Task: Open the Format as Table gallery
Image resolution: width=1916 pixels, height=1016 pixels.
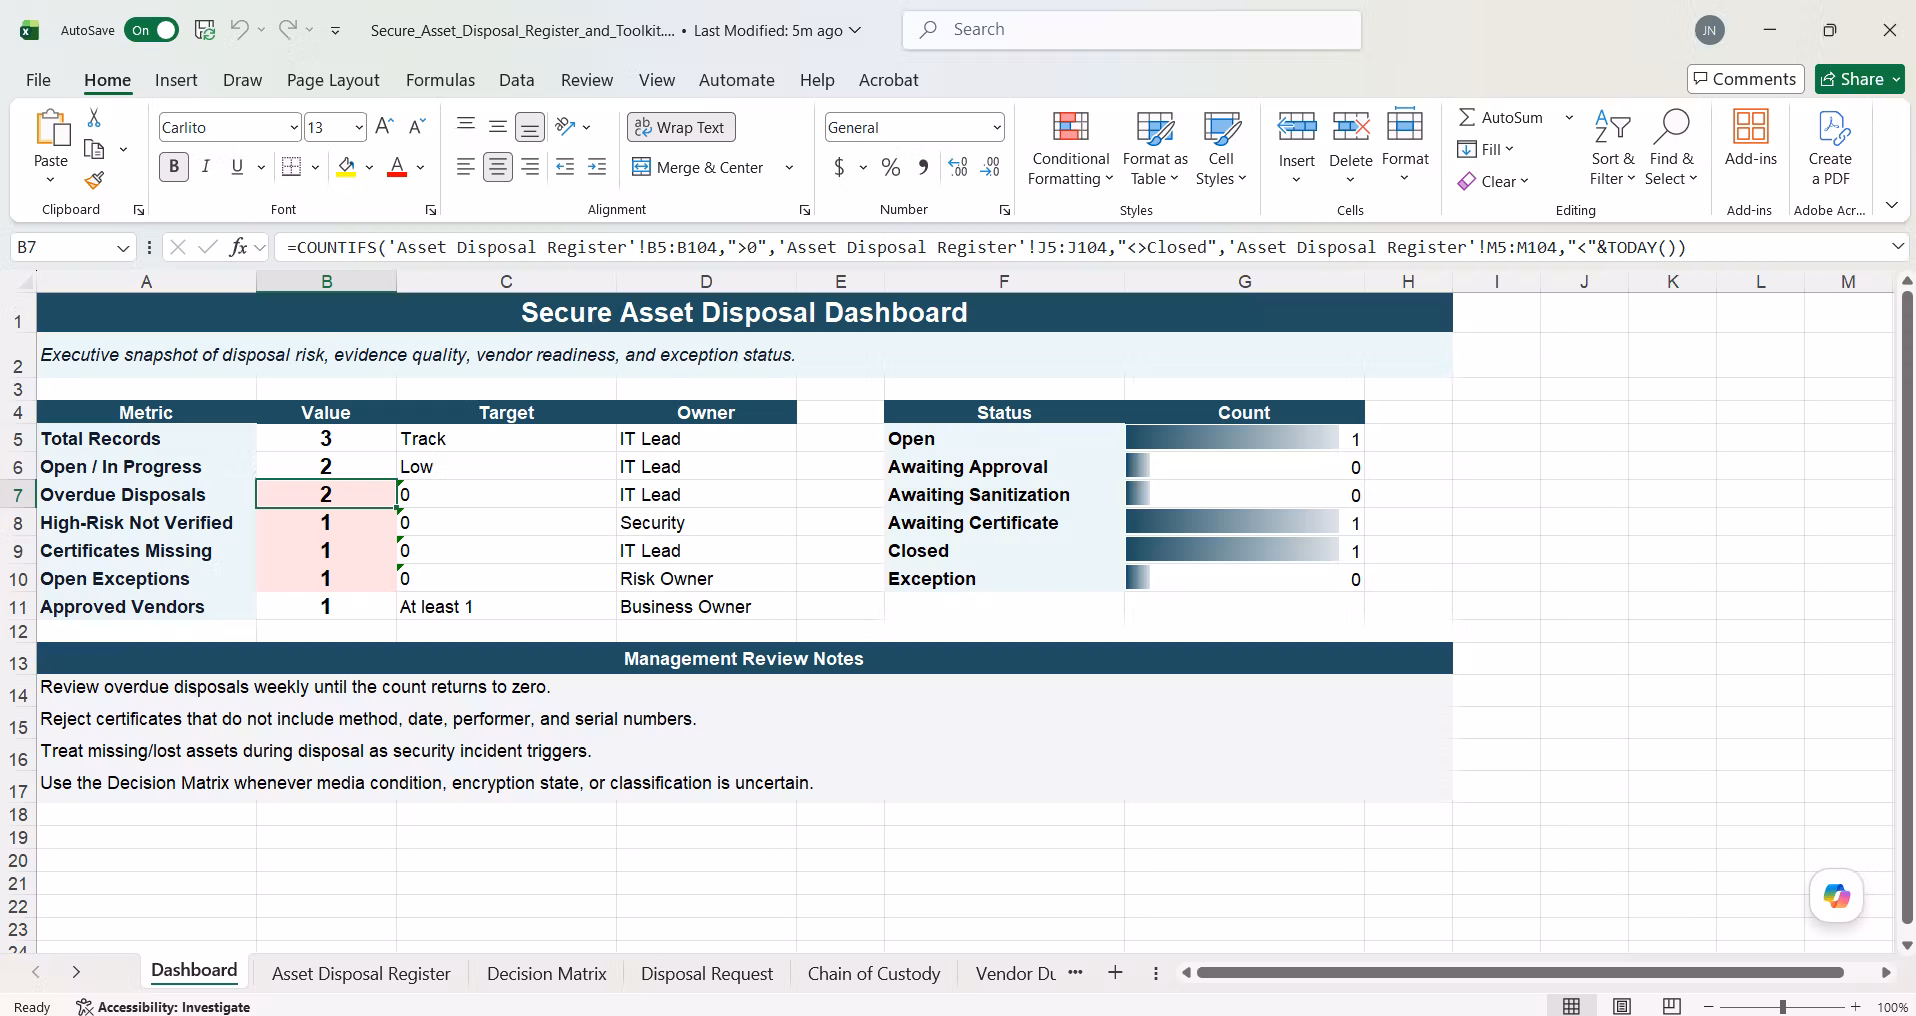Action: coord(1155,148)
